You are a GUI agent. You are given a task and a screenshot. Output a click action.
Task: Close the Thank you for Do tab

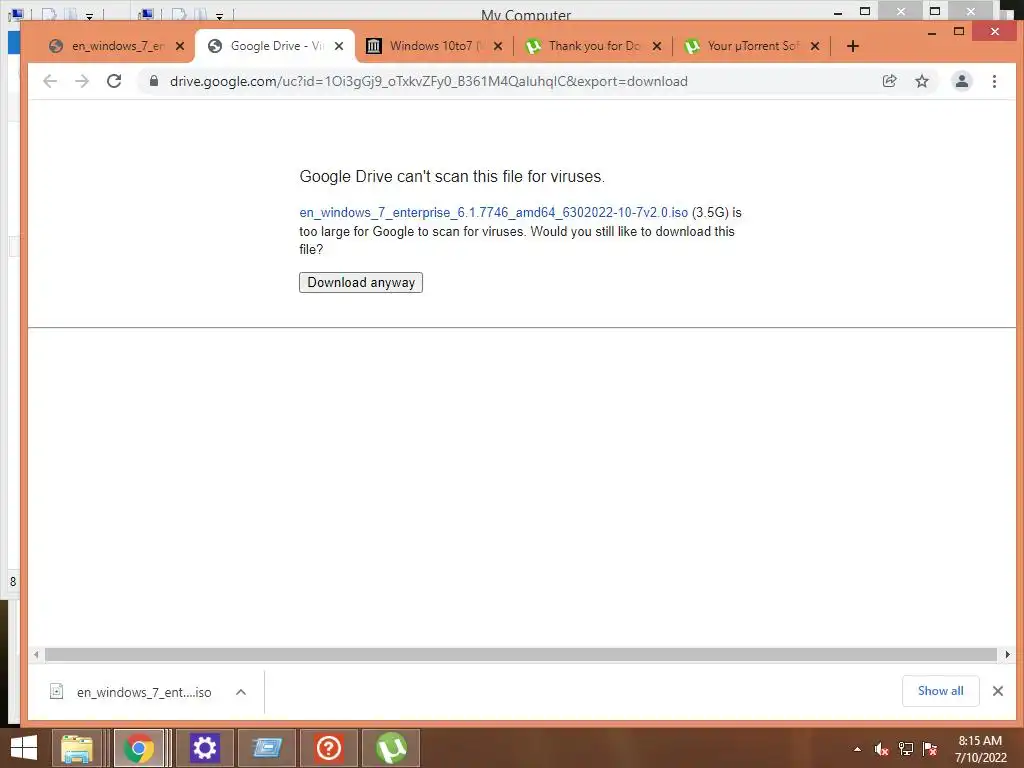point(657,46)
